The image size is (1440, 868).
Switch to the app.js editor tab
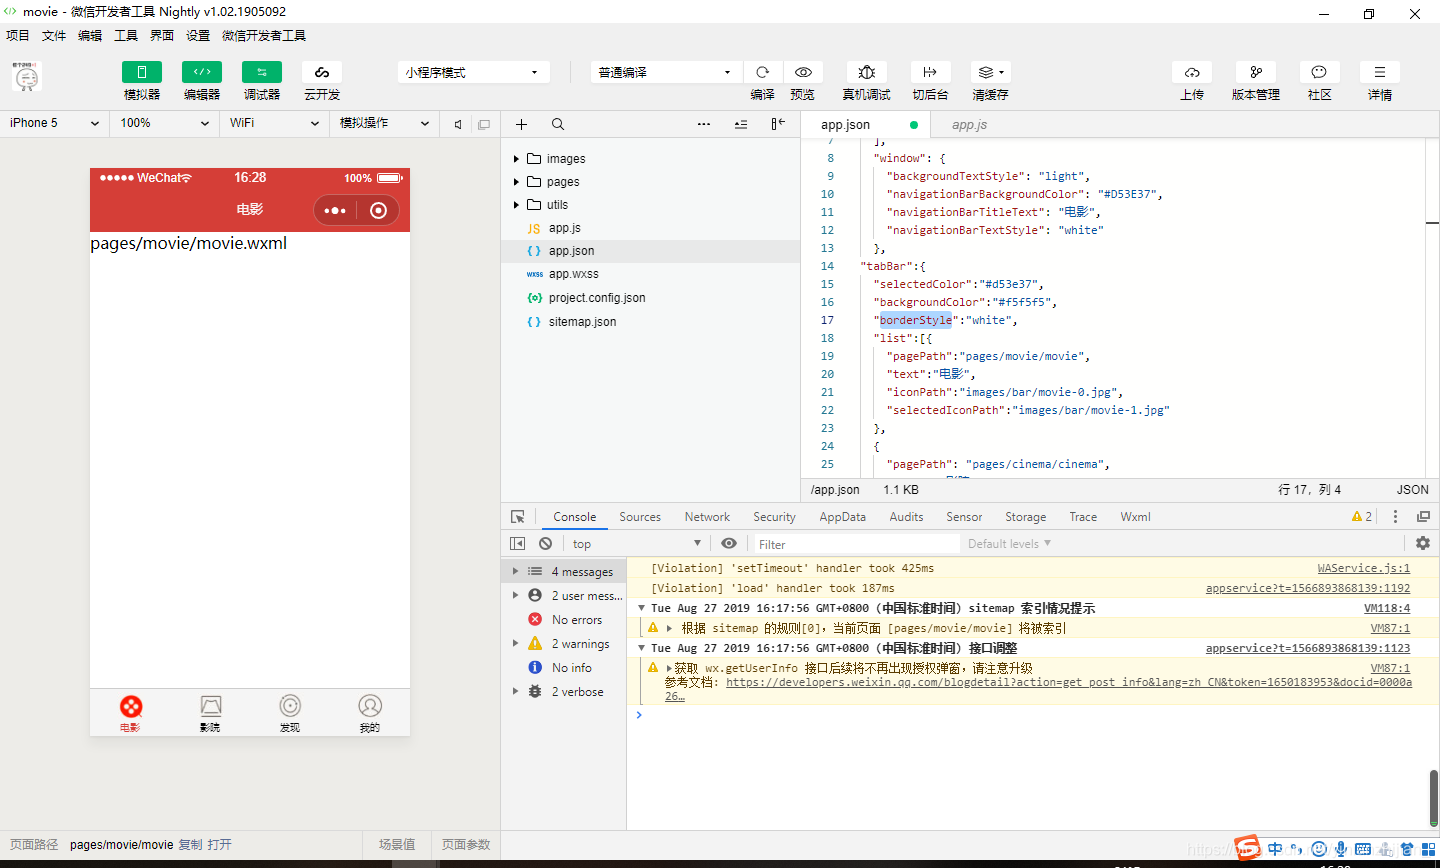click(969, 125)
